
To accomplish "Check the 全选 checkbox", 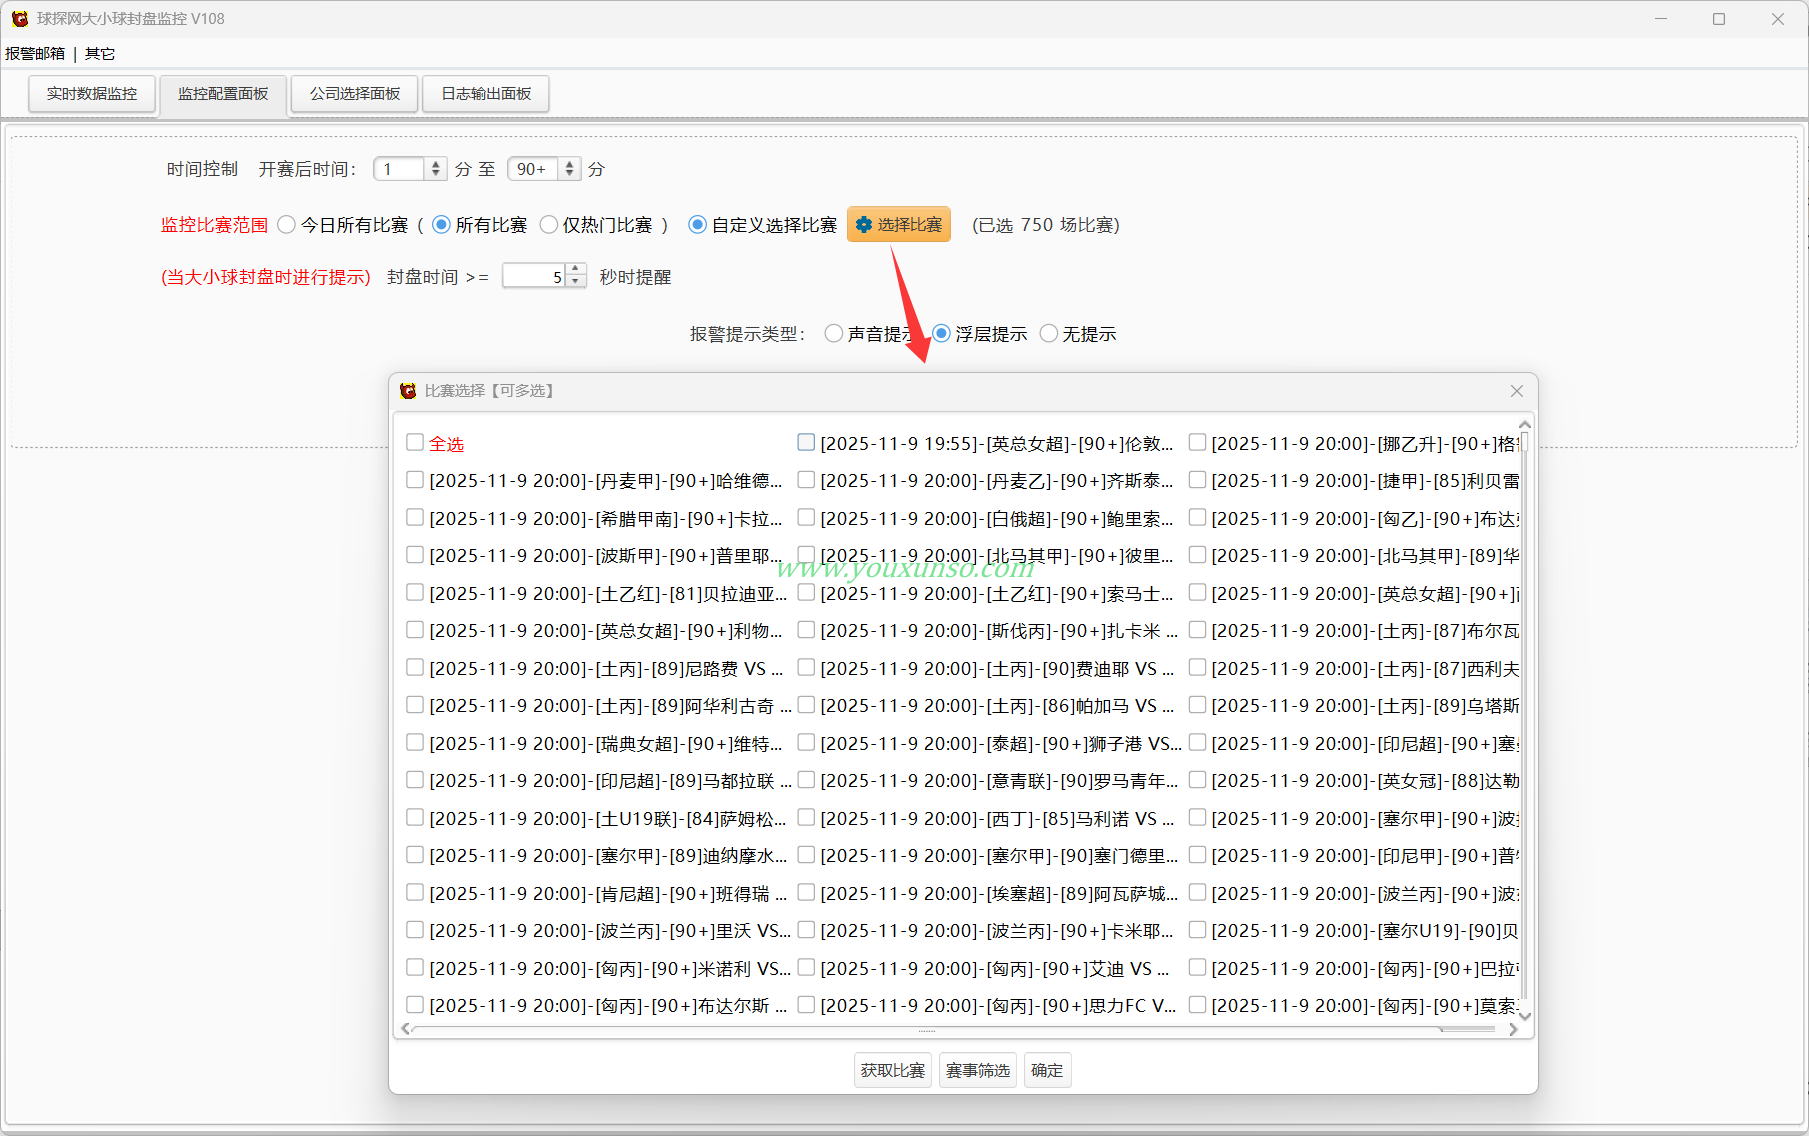I will pos(415,442).
